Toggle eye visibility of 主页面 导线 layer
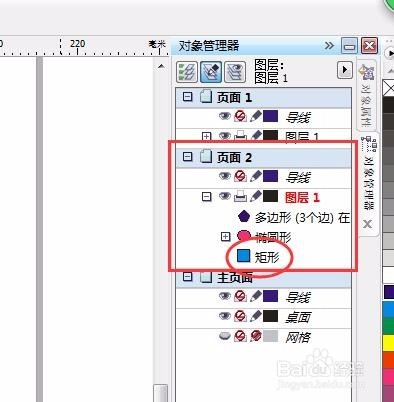 tap(225, 296)
